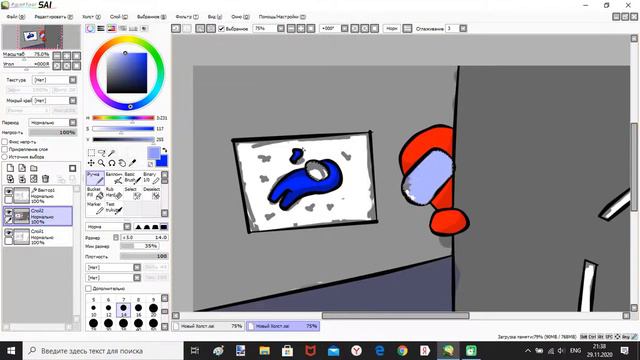This screenshot has width=640, height=360.
Task: Select the Bucket Fill tool
Action: [x=95, y=193]
